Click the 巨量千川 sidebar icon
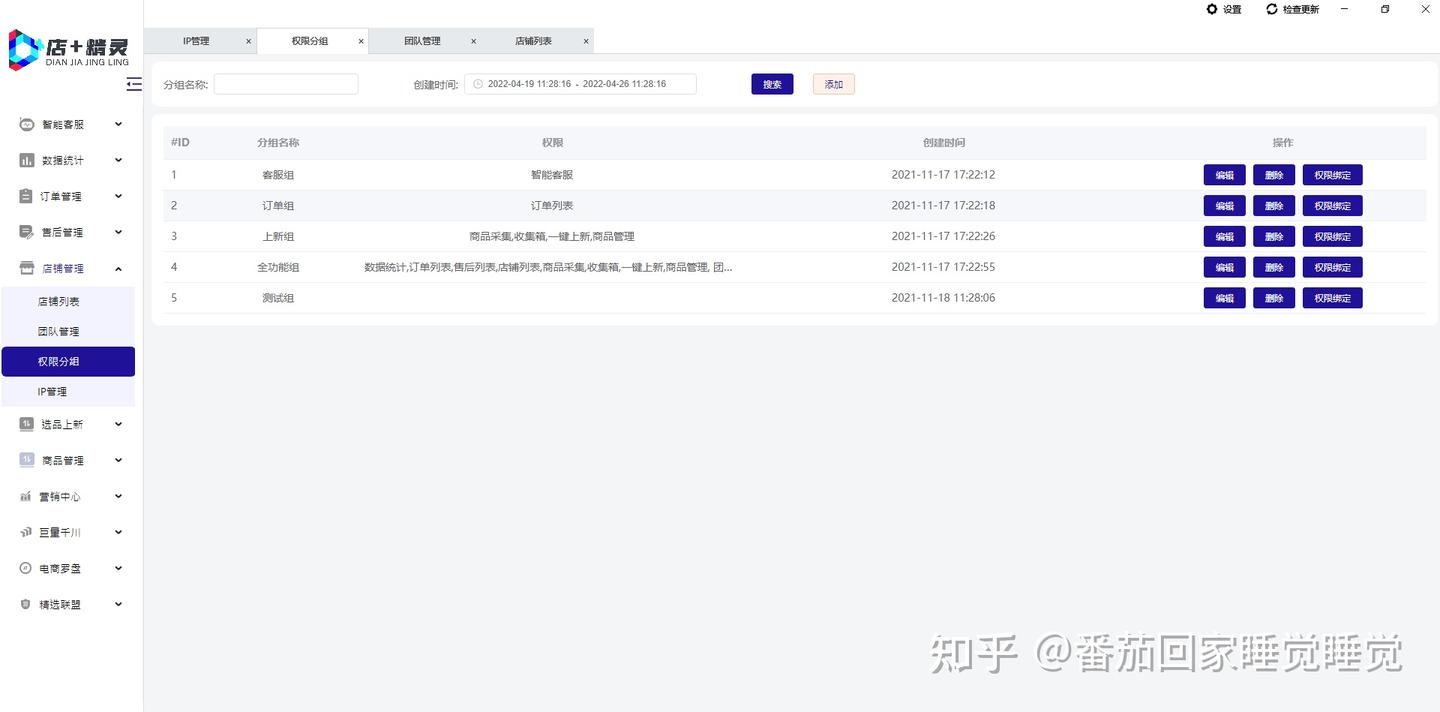Screen dimensions: 1440x712 click(26, 533)
